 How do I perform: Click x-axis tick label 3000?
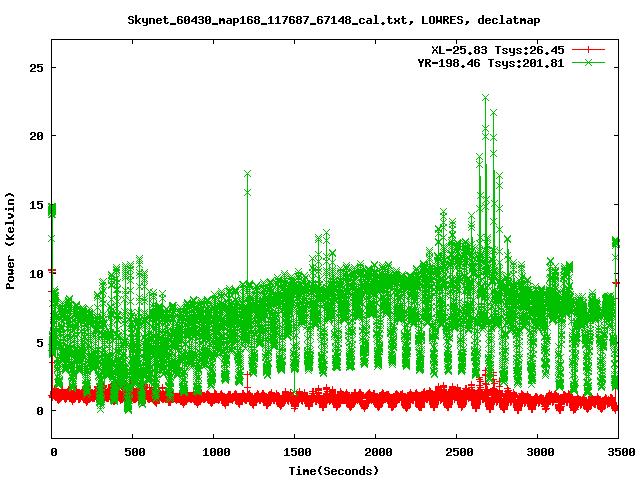(540, 452)
